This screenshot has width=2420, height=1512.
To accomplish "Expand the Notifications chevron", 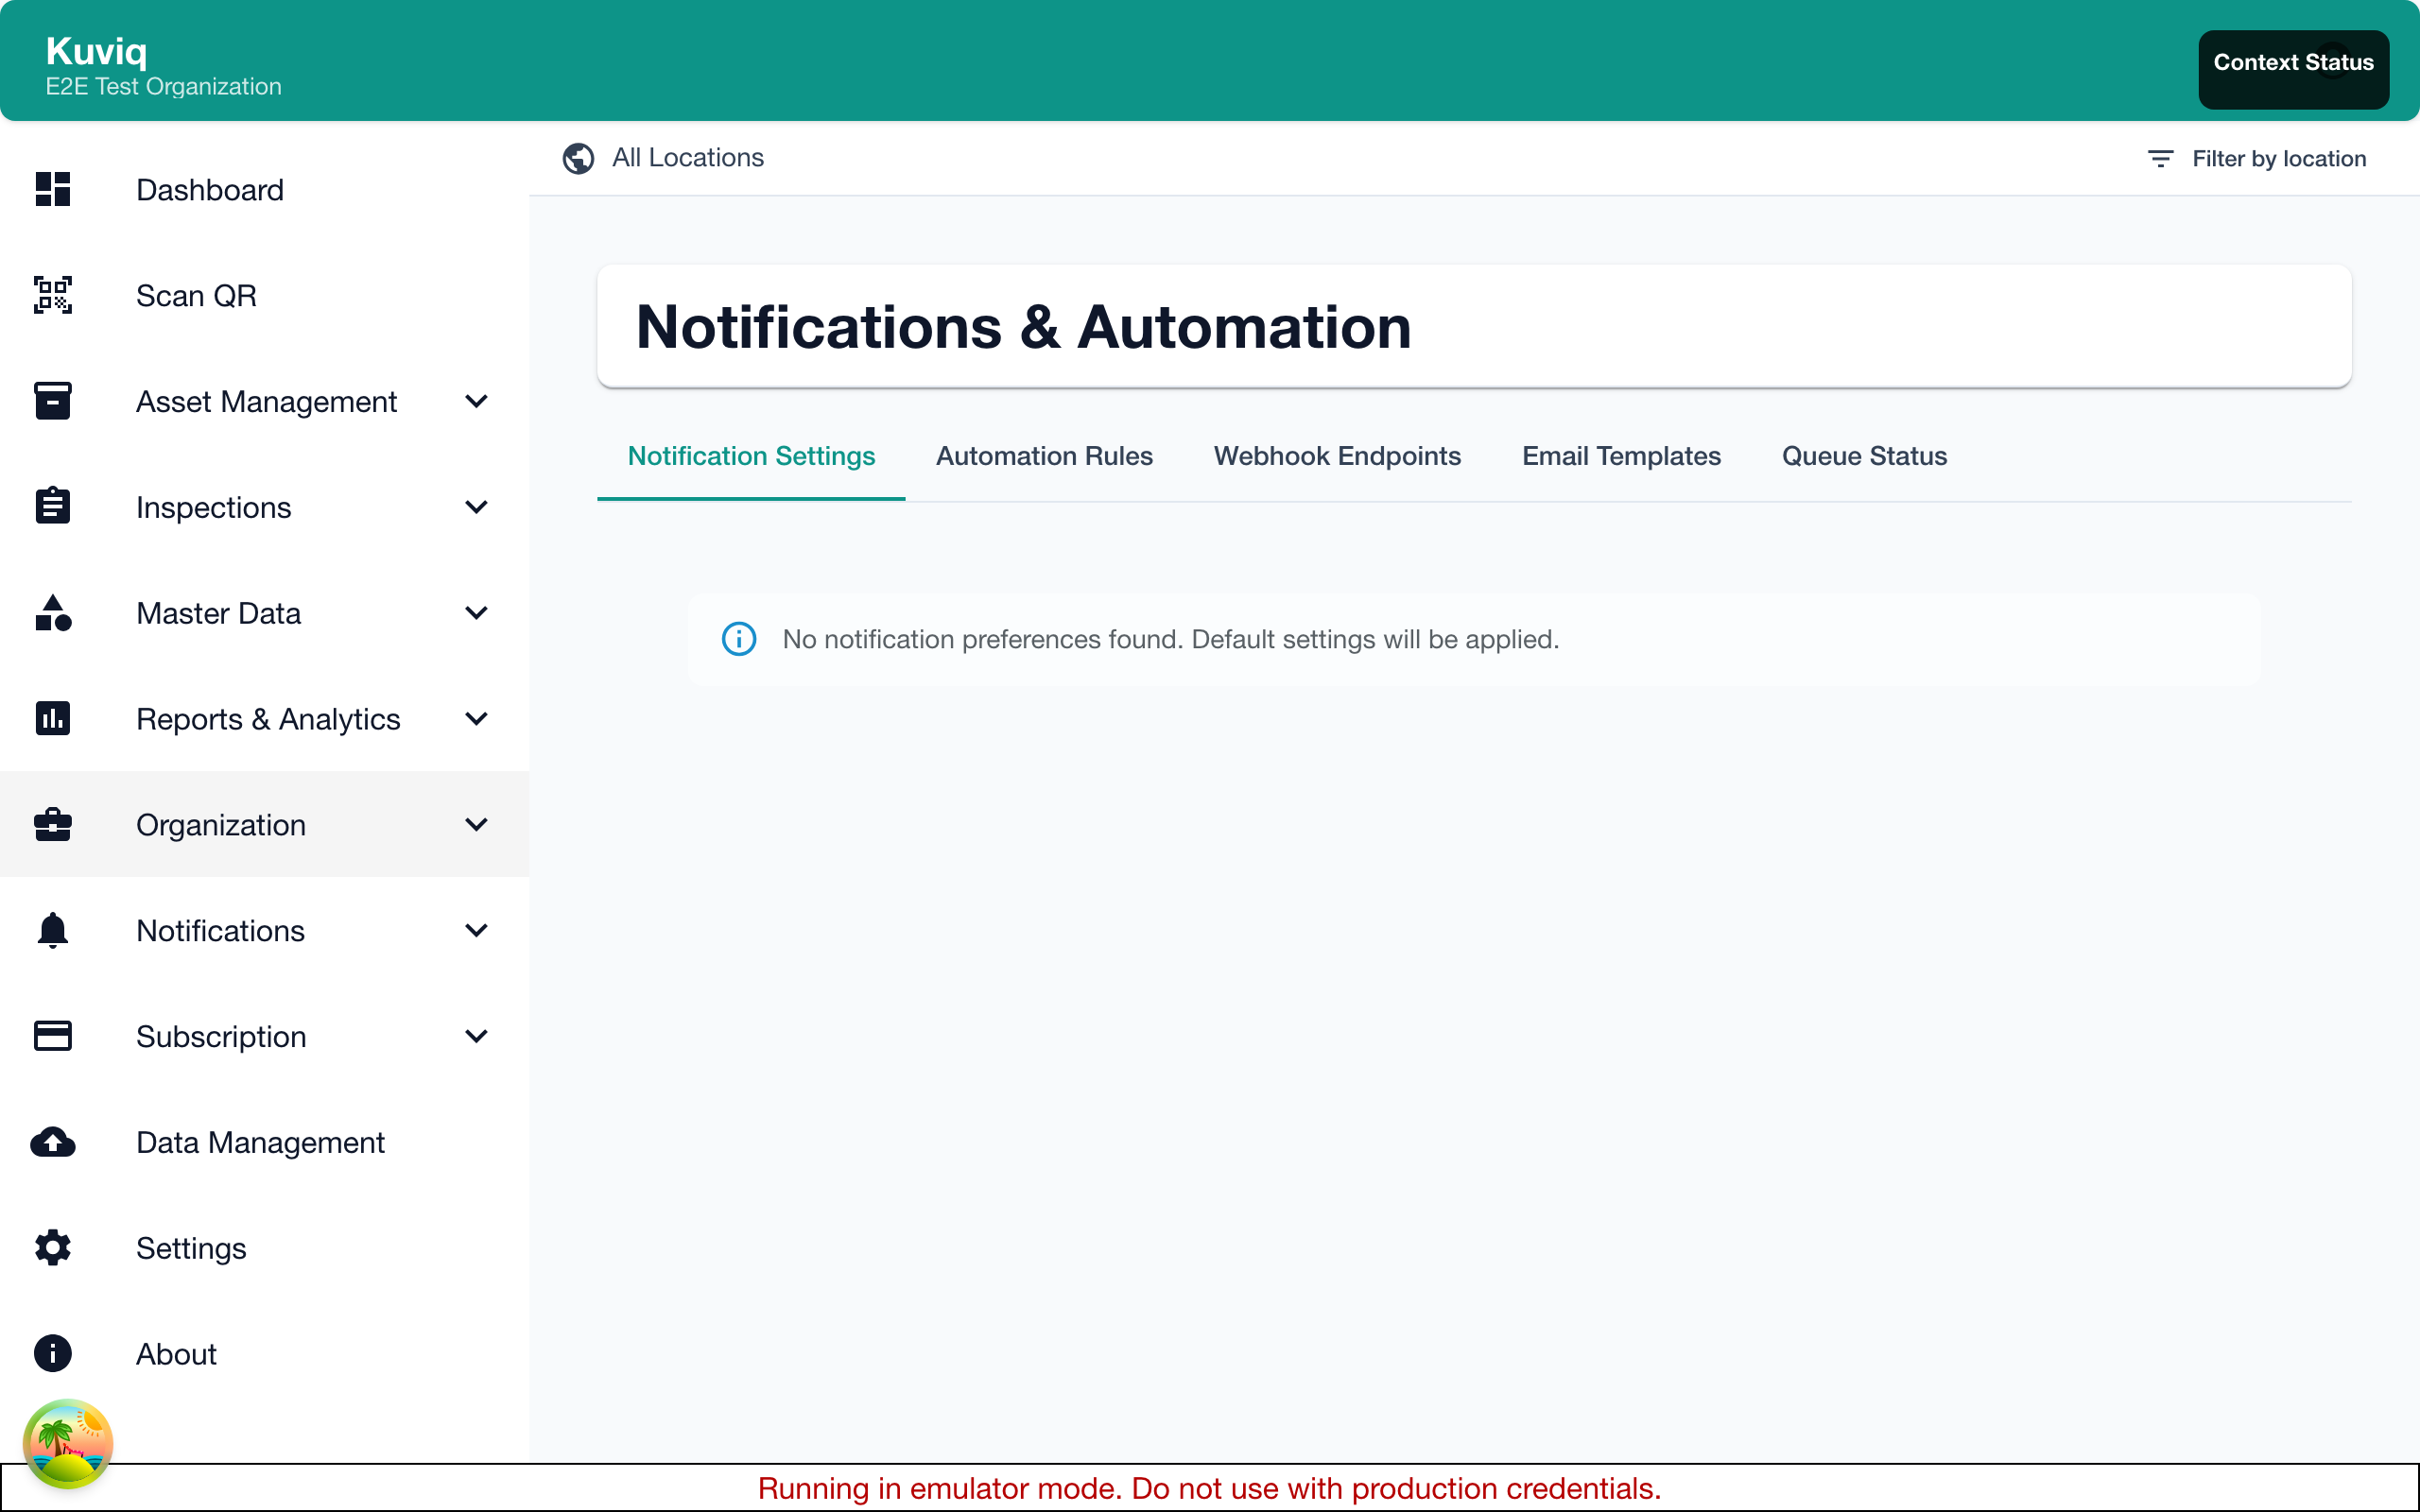I will click(477, 930).
